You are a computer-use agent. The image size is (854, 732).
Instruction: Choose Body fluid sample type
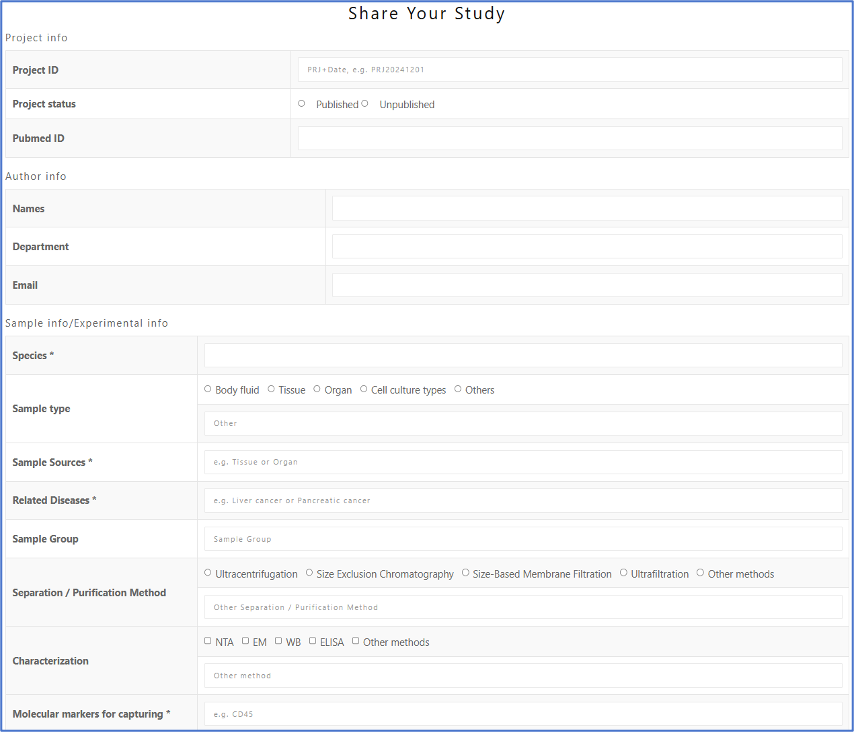[208, 389]
